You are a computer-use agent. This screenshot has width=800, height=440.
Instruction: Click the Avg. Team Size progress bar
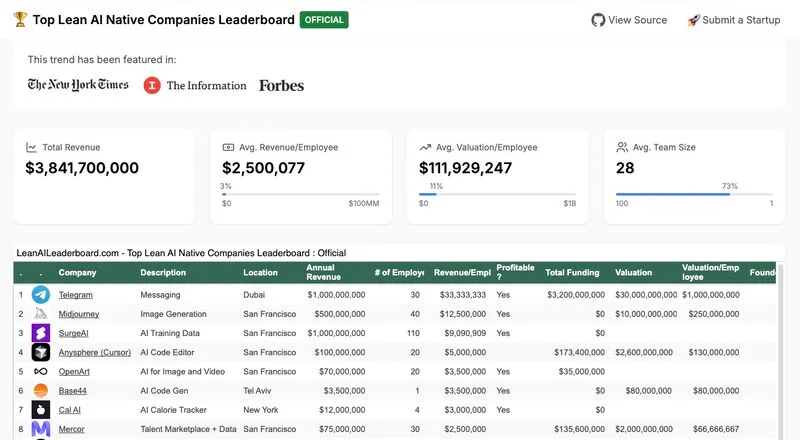[x=694, y=194]
